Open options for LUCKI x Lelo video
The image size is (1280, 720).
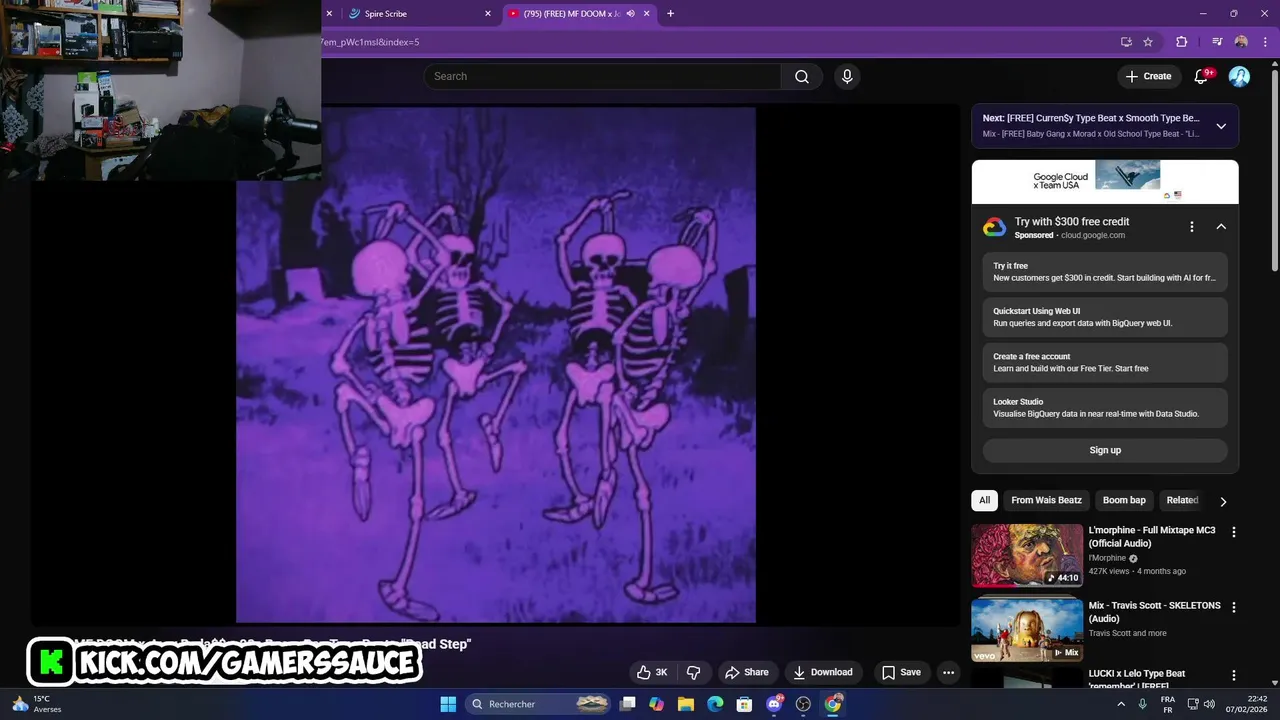[1233, 675]
